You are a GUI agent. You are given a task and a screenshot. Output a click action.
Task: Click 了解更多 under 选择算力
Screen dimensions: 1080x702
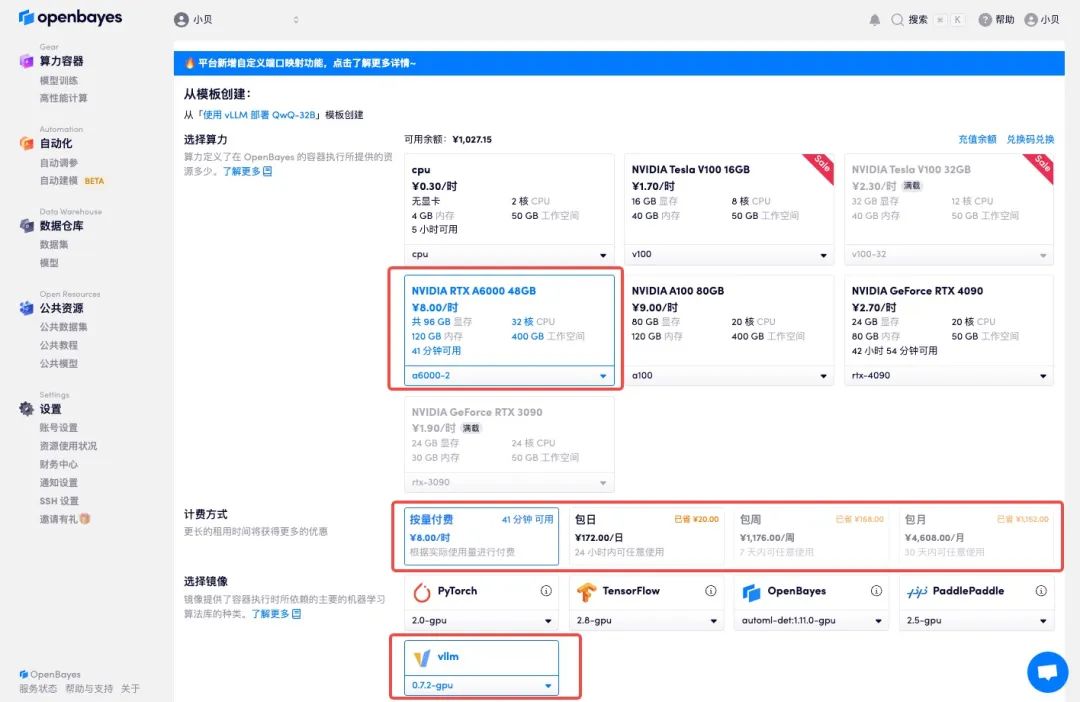coord(247,171)
